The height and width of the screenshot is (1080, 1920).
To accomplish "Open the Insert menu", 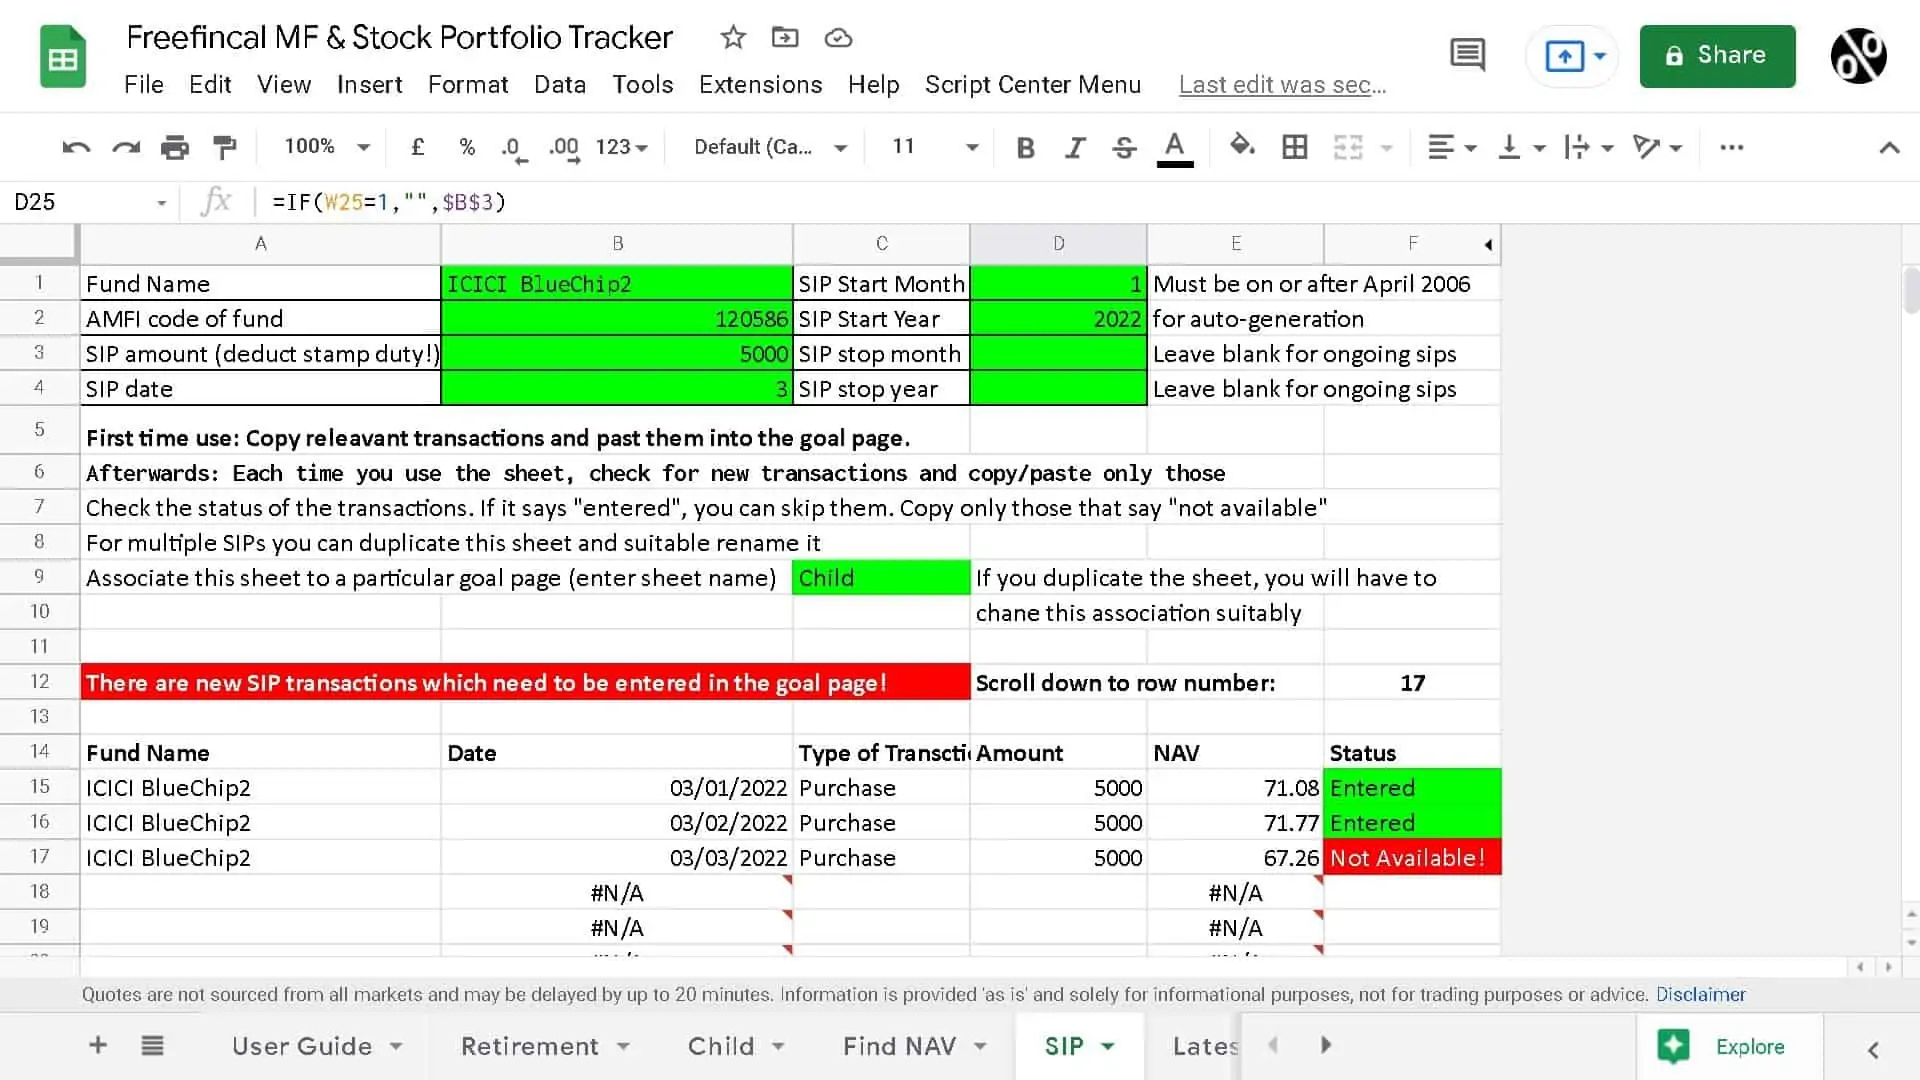I will click(369, 85).
